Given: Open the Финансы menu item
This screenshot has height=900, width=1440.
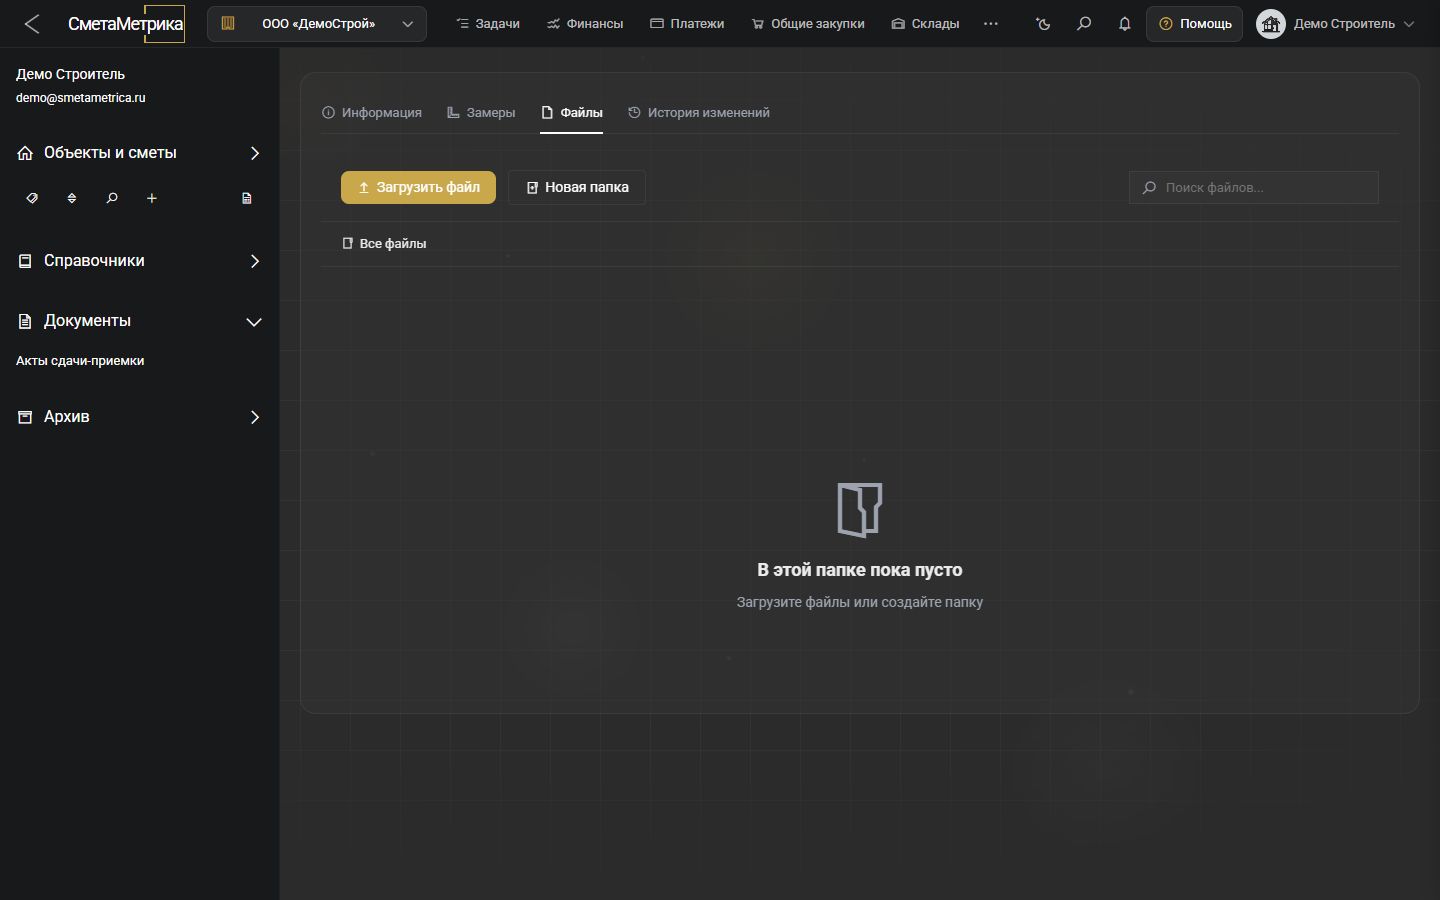Looking at the screenshot, I should (x=585, y=24).
